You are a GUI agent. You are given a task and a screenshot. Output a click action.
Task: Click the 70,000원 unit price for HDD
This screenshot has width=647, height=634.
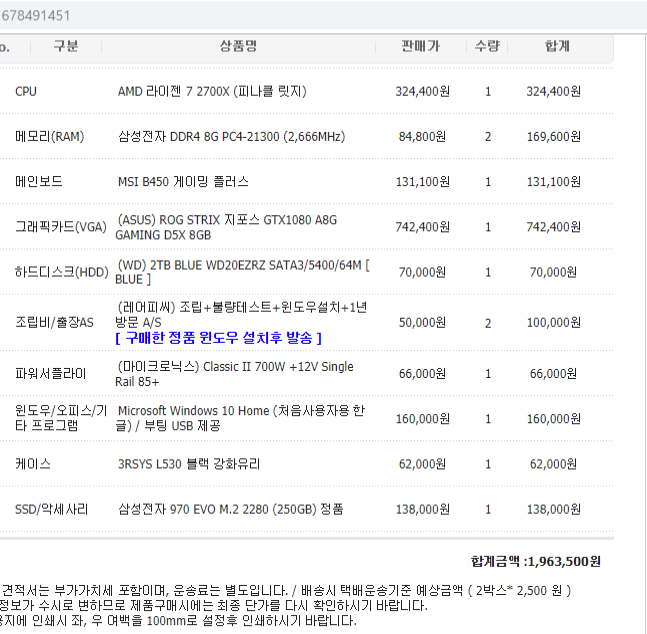click(423, 272)
